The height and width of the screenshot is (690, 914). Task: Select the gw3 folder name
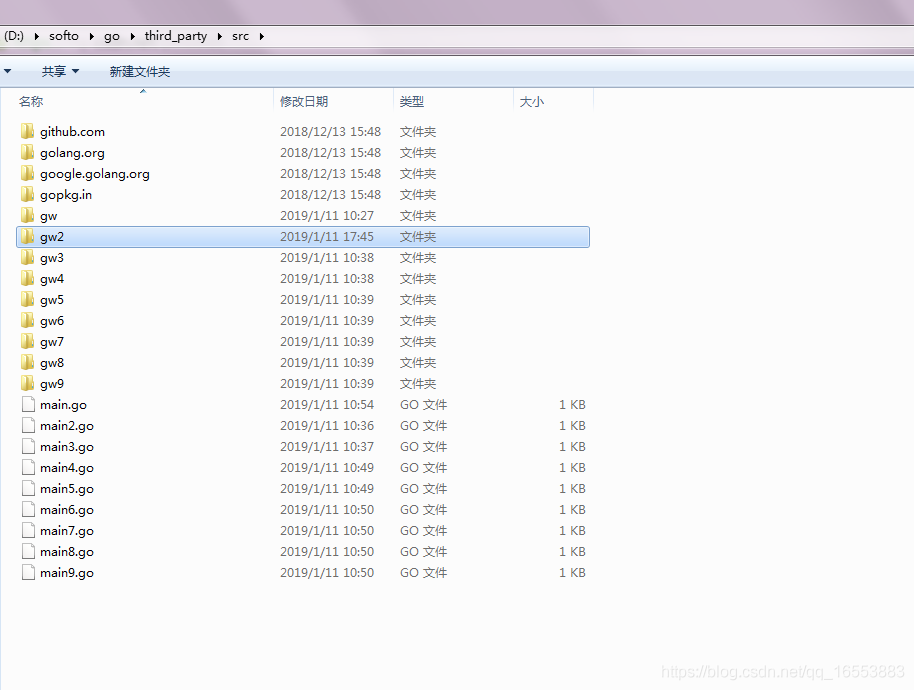pyautogui.click(x=52, y=258)
